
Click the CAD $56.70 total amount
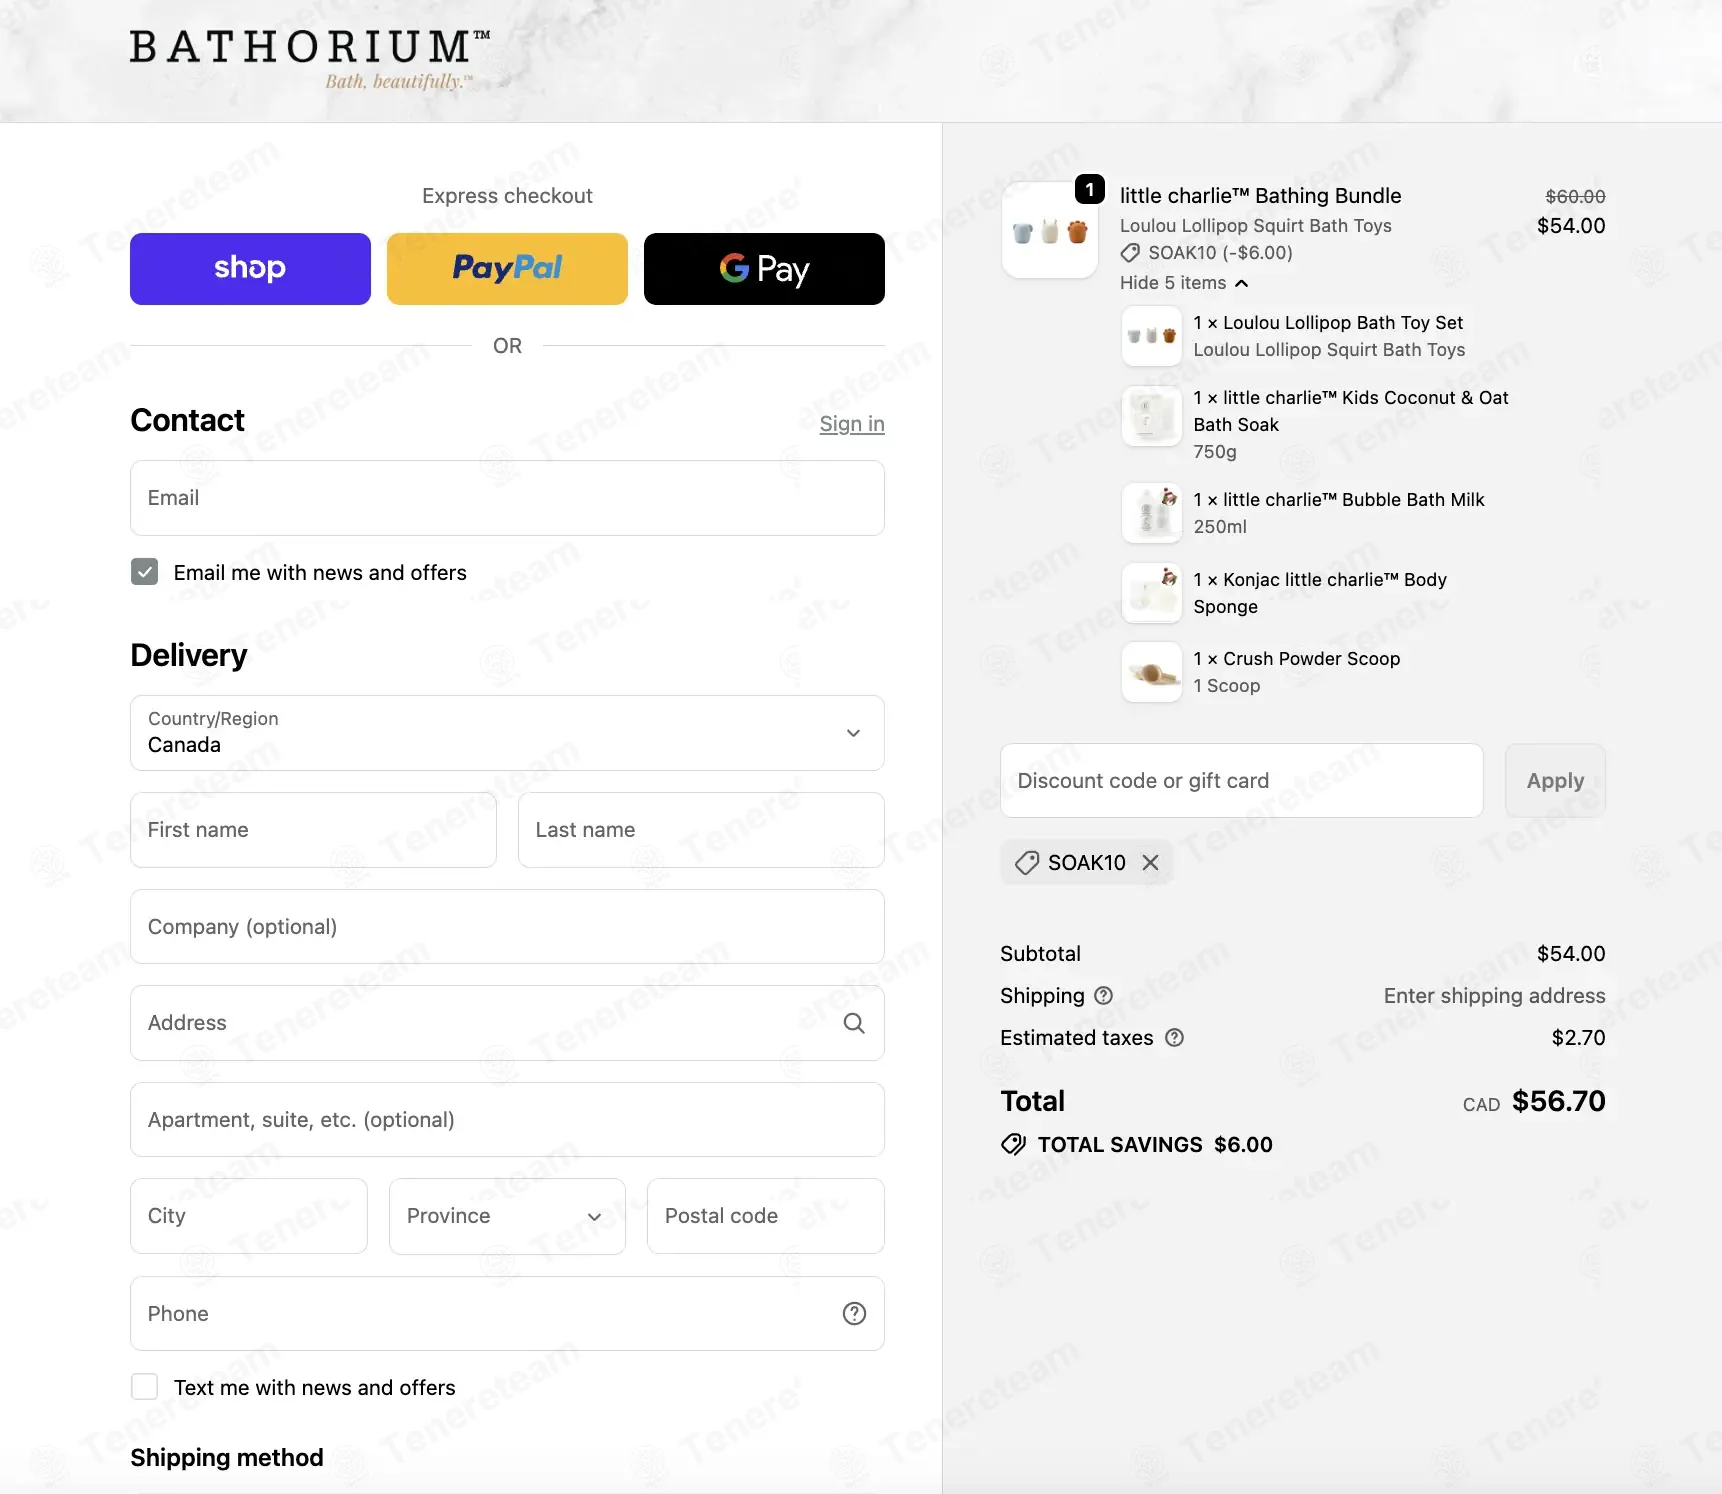click(x=1534, y=1102)
